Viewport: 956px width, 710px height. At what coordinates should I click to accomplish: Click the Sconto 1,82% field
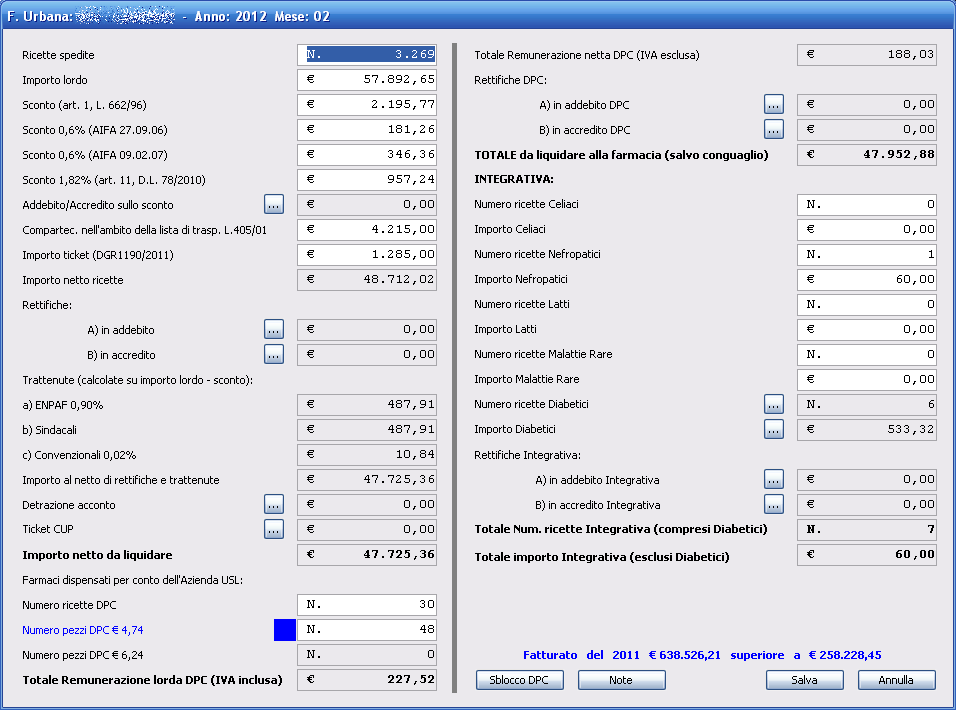click(x=367, y=180)
